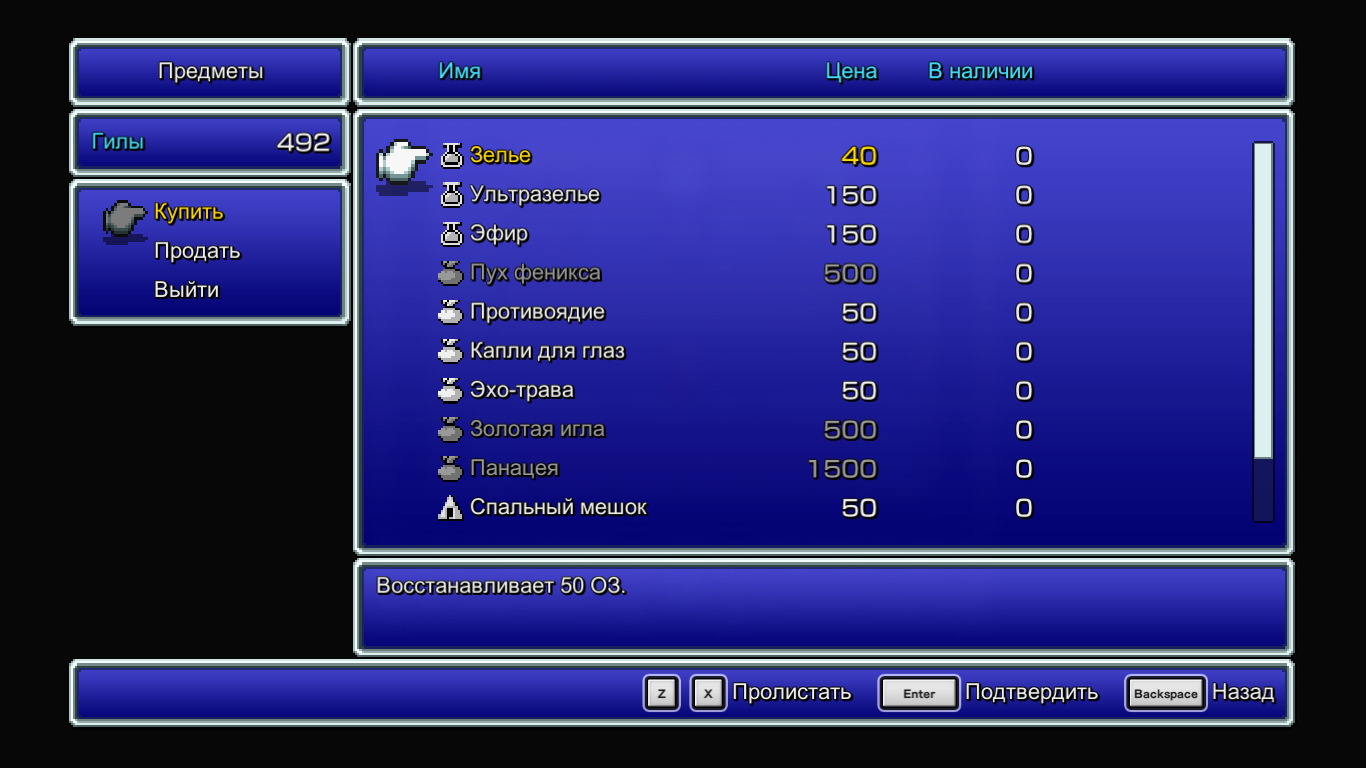Click the Гилы currency label
This screenshot has height=768, width=1366.
coord(117,142)
